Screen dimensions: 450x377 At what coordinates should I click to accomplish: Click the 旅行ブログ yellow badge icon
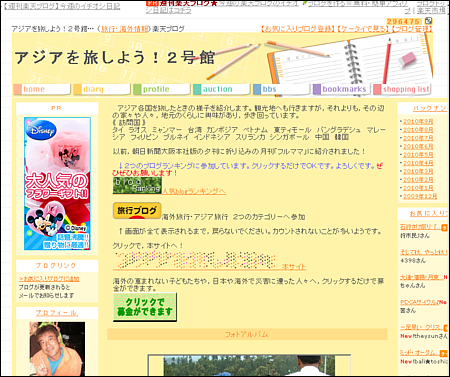[x=137, y=211]
